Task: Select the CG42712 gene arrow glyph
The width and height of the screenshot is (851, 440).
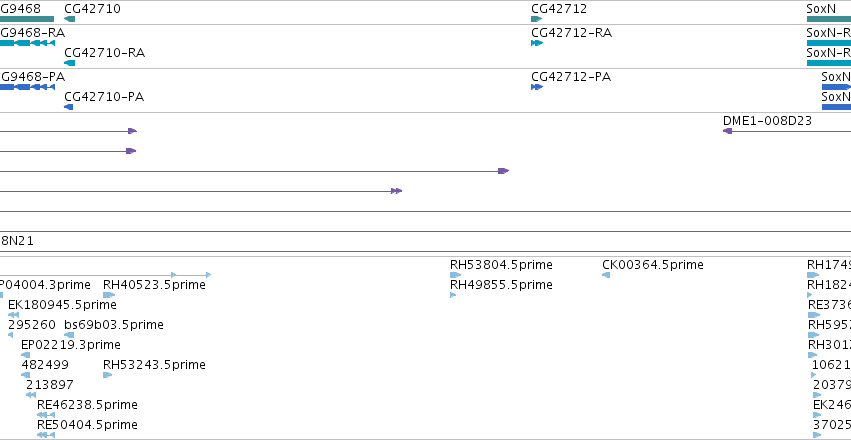Action: point(537,19)
